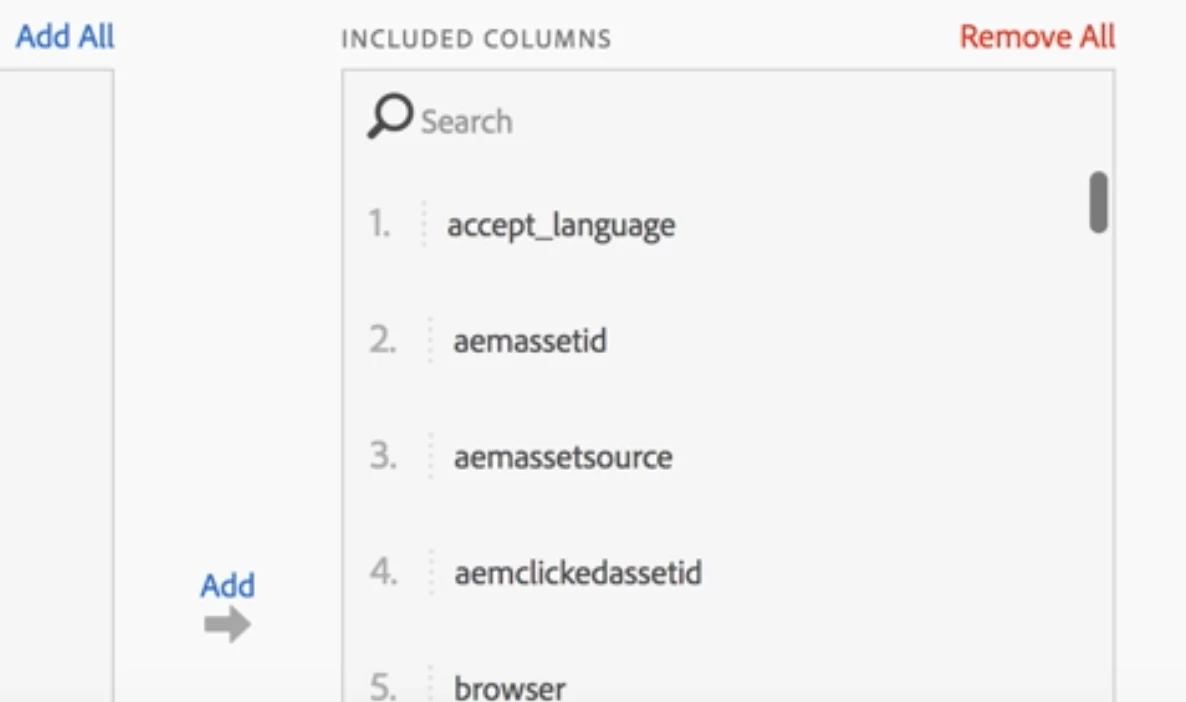Click the blue Add text button
The height and width of the screenshot is (702, 1186).
point(227,586)
